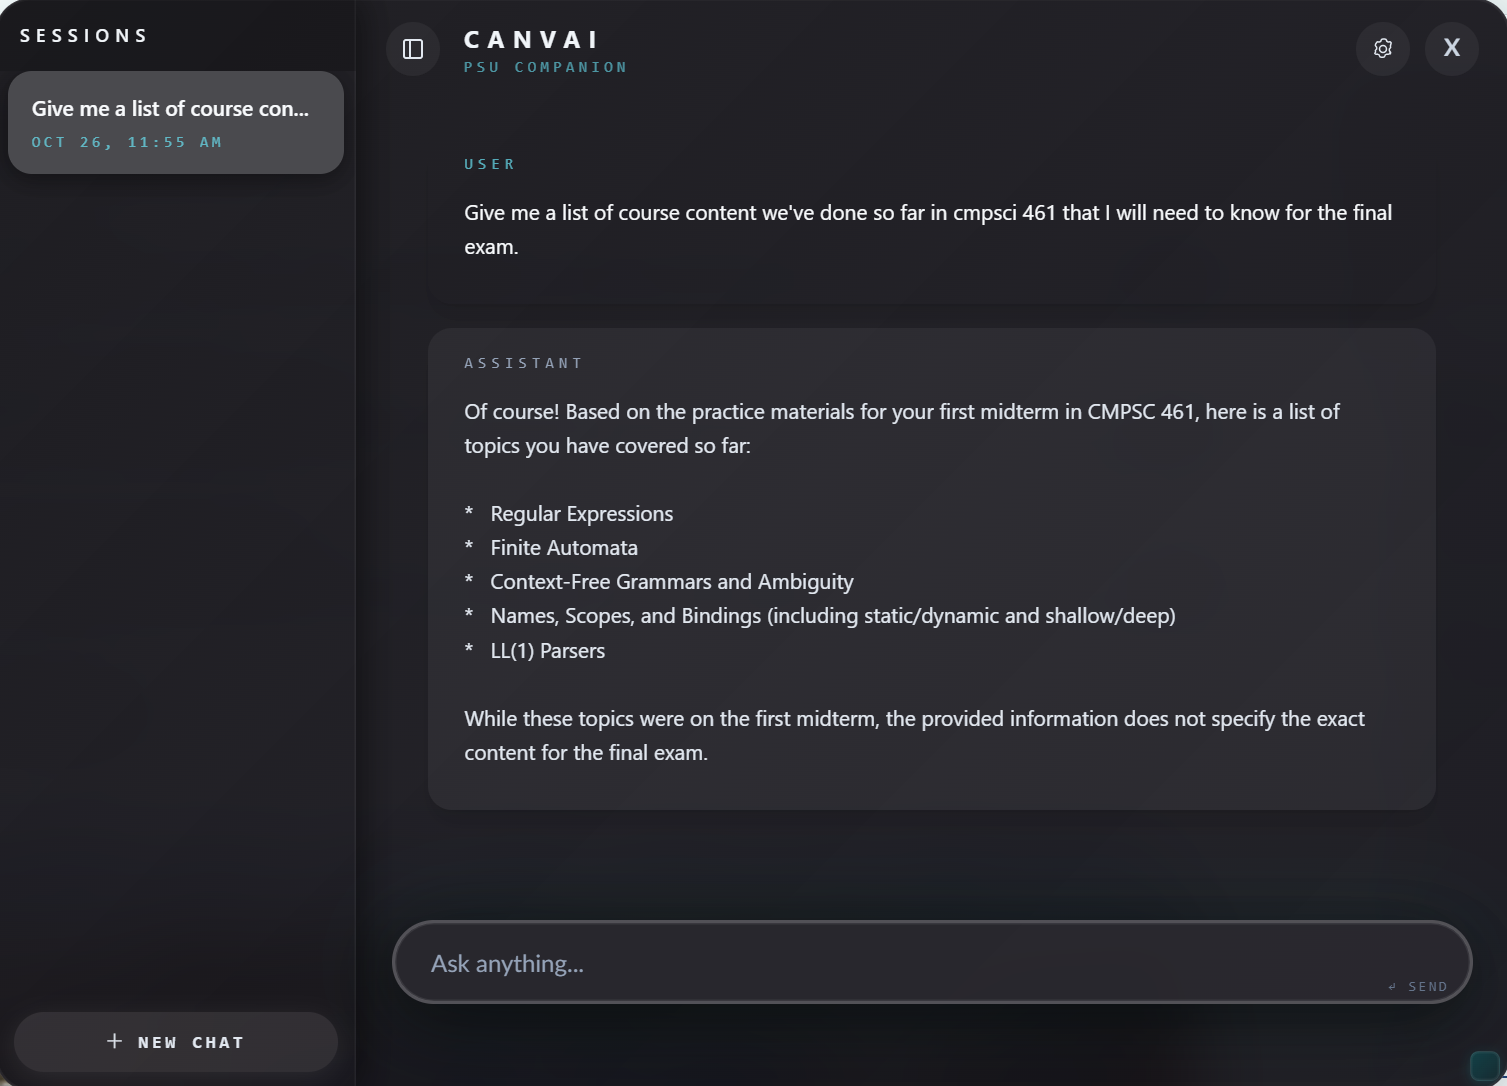Click the PSU COMPANION subtitle
Screen dimensions: 1507x1086
[546, 67]
